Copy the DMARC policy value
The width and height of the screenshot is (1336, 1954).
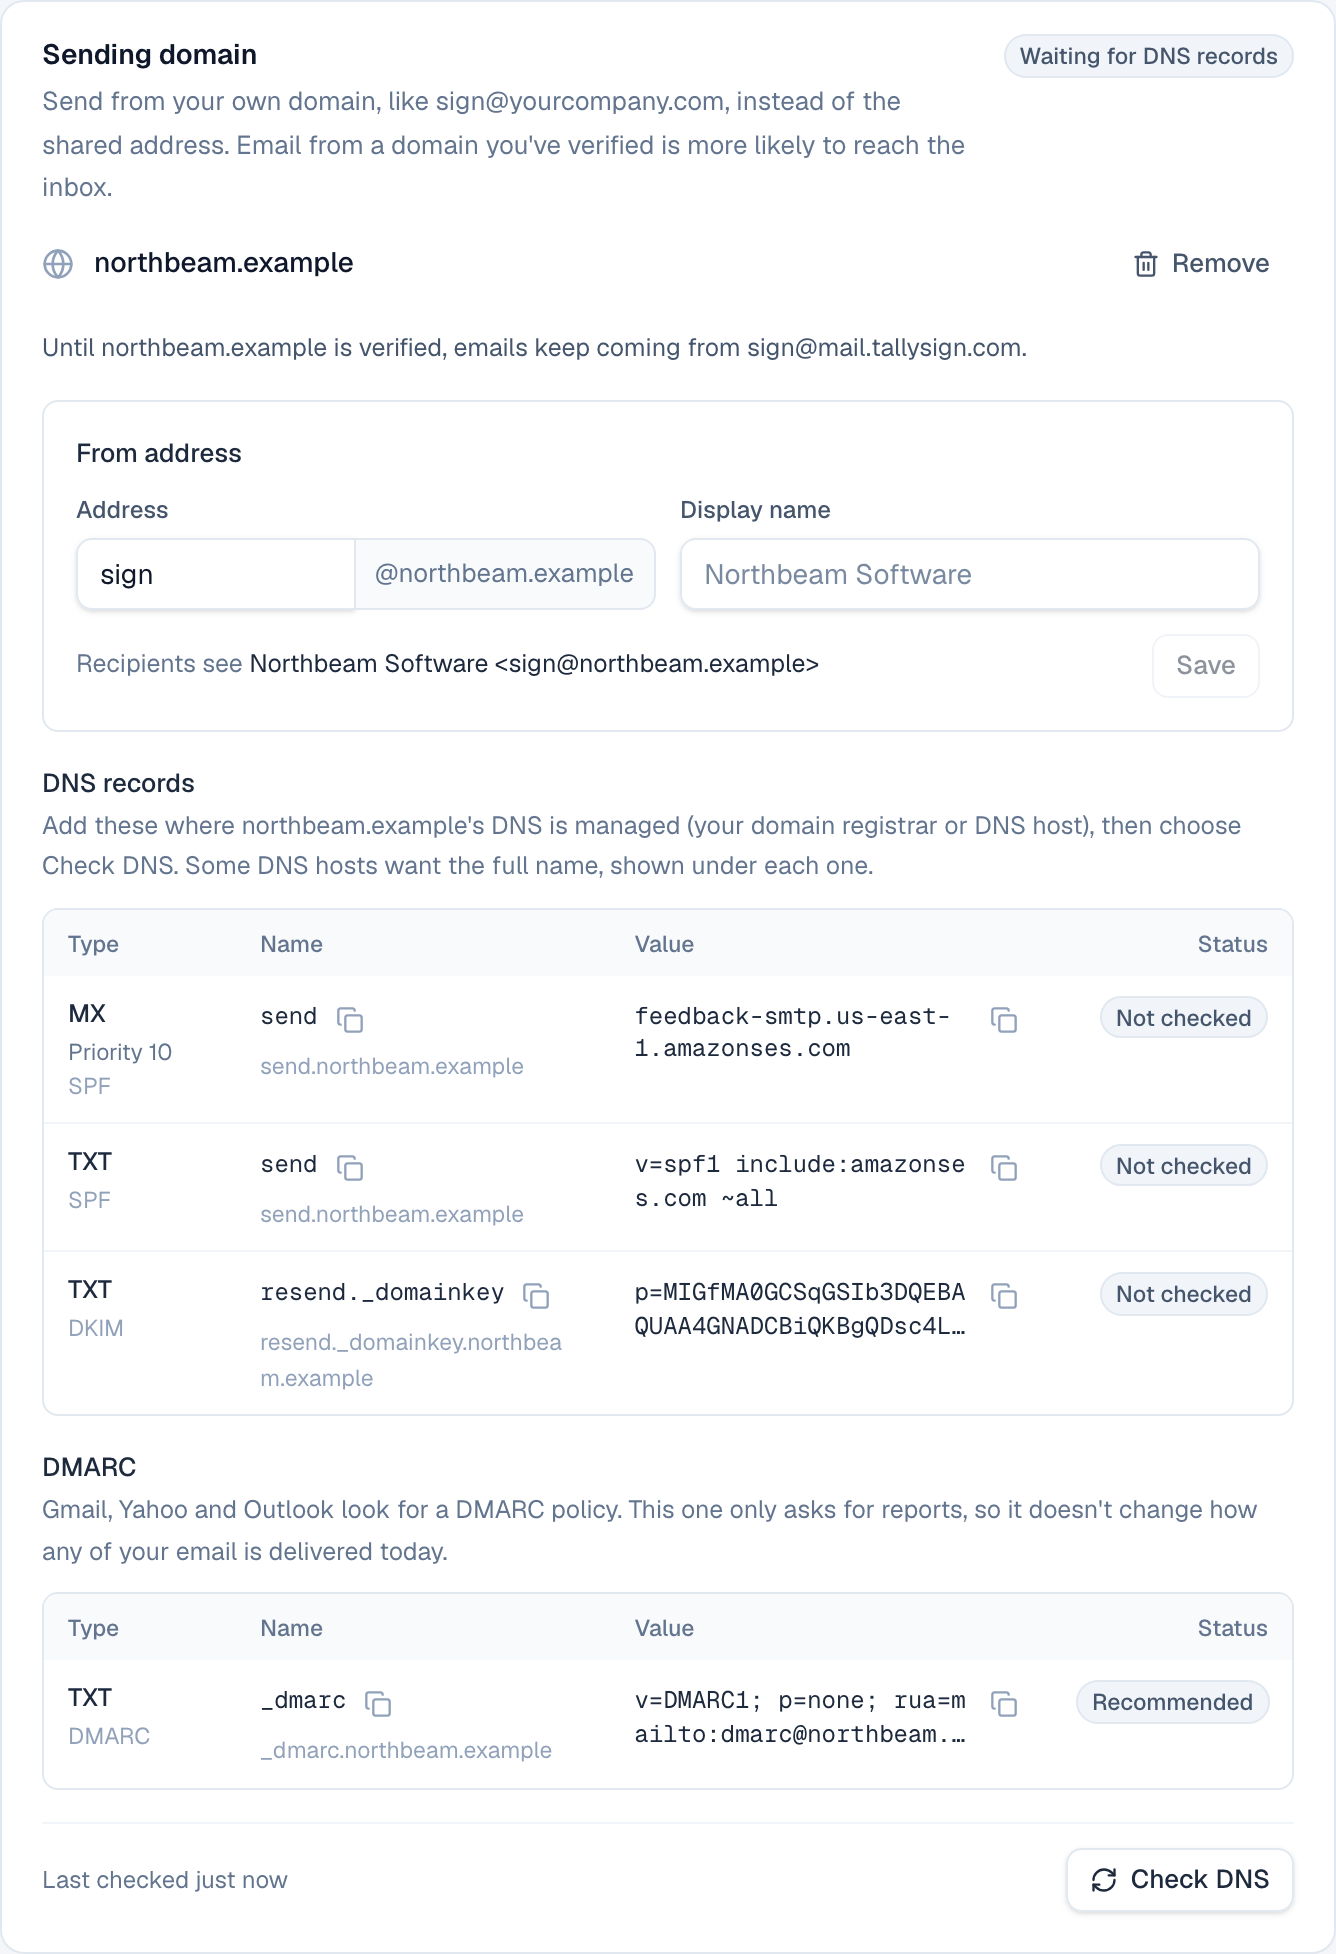click(x=1004, y=1703)
